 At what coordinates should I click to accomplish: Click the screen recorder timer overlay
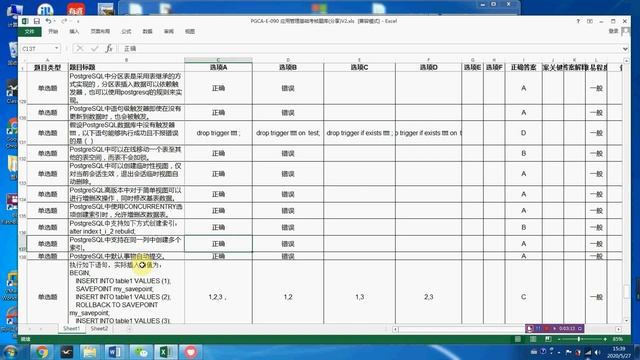(555, 328)
